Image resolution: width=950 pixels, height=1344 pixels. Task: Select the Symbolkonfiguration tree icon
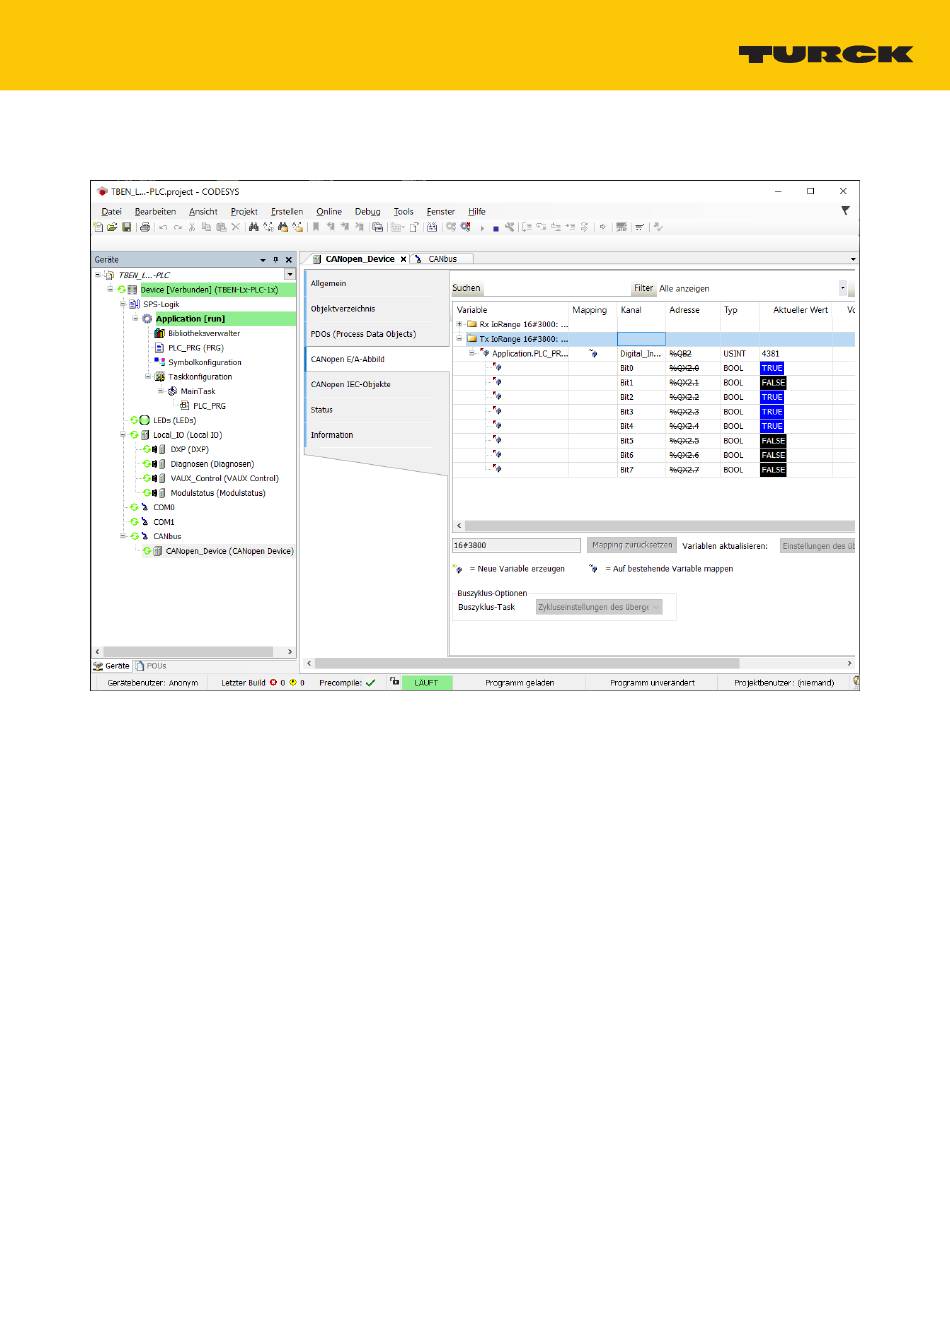pyautogui.click(x=159, y=362)
